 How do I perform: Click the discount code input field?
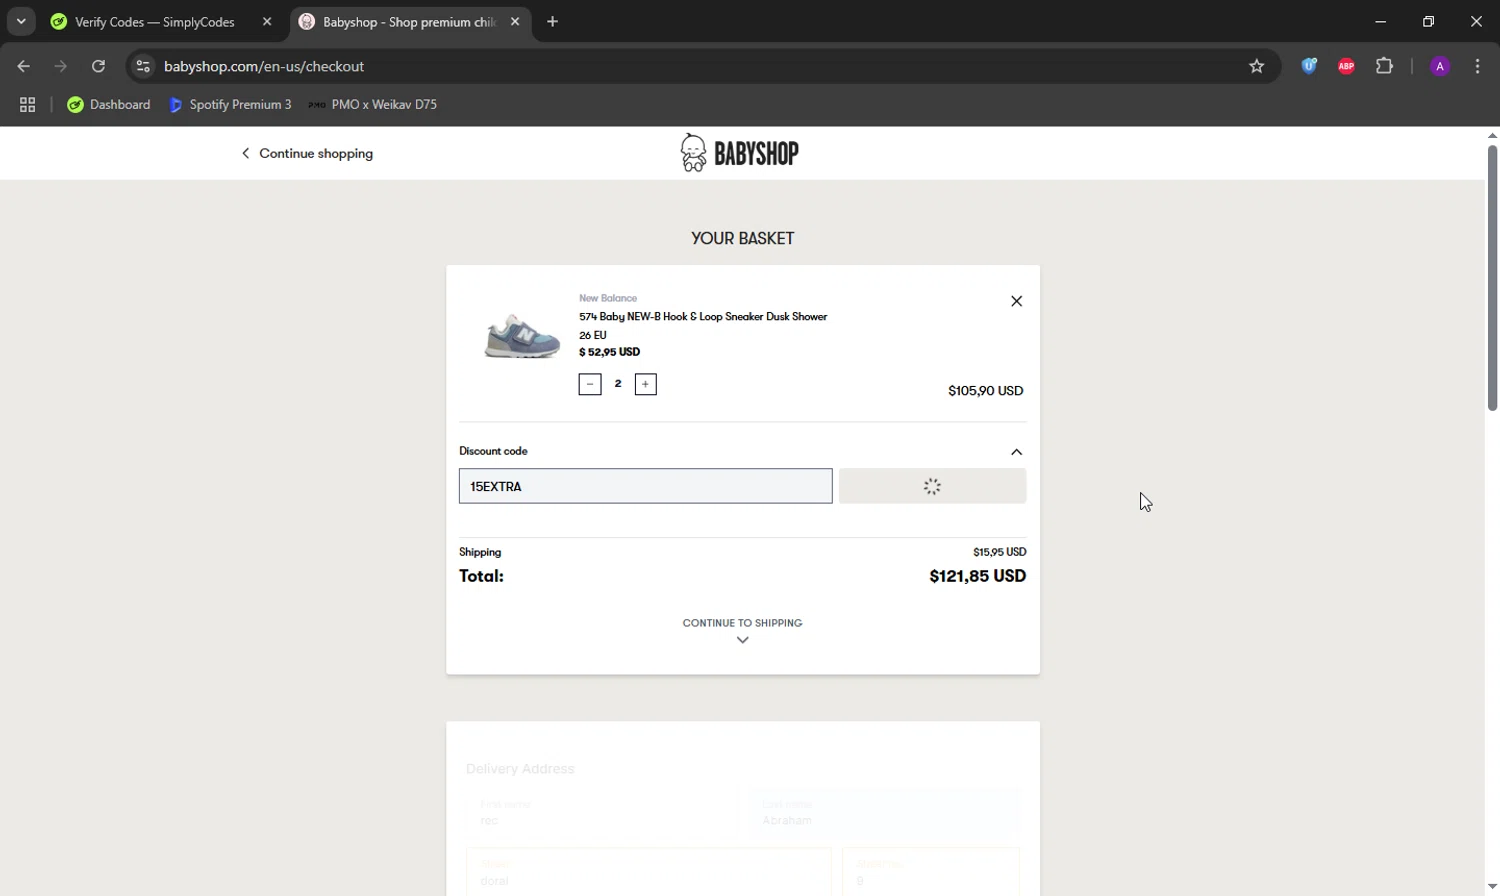[645, 486]
